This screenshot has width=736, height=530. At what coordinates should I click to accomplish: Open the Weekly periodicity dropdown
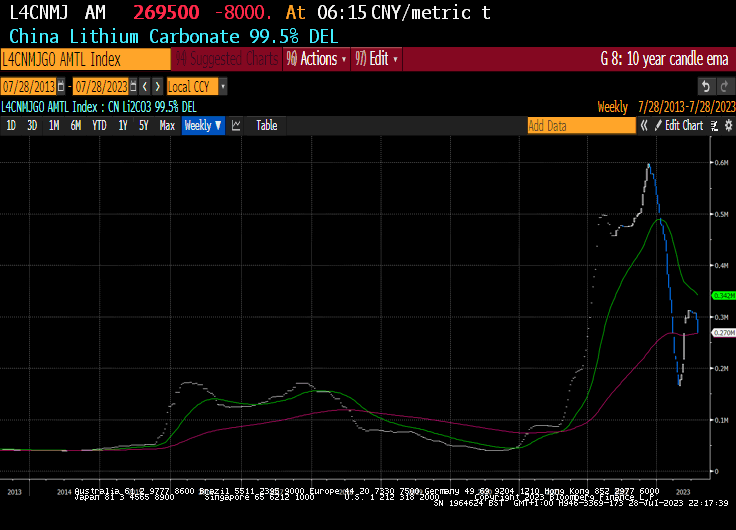pyautogui.click(x=203, y=125)
